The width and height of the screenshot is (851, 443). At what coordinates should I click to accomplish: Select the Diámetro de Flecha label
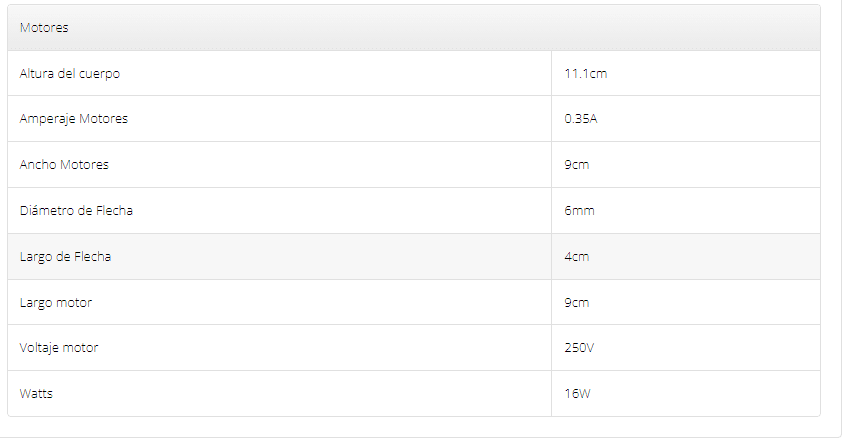coord(76,211)
